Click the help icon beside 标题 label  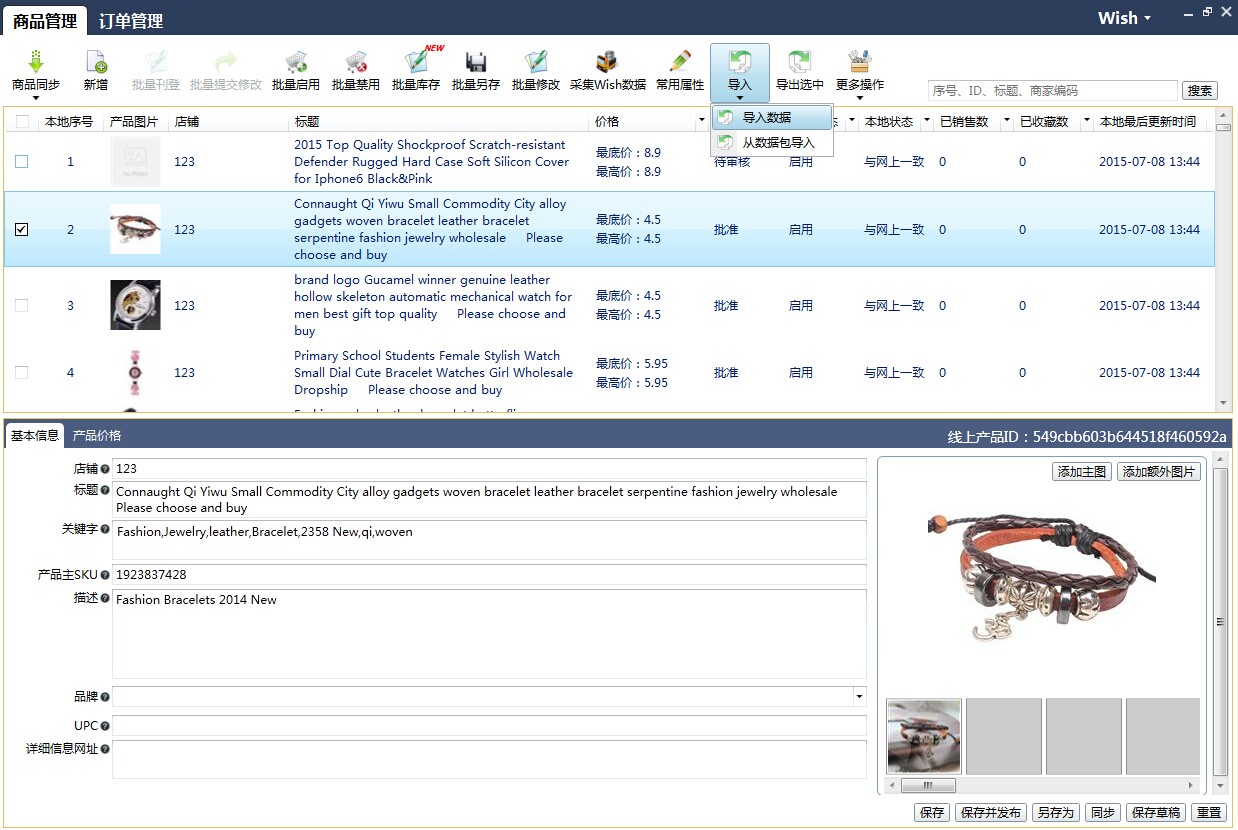105,490
